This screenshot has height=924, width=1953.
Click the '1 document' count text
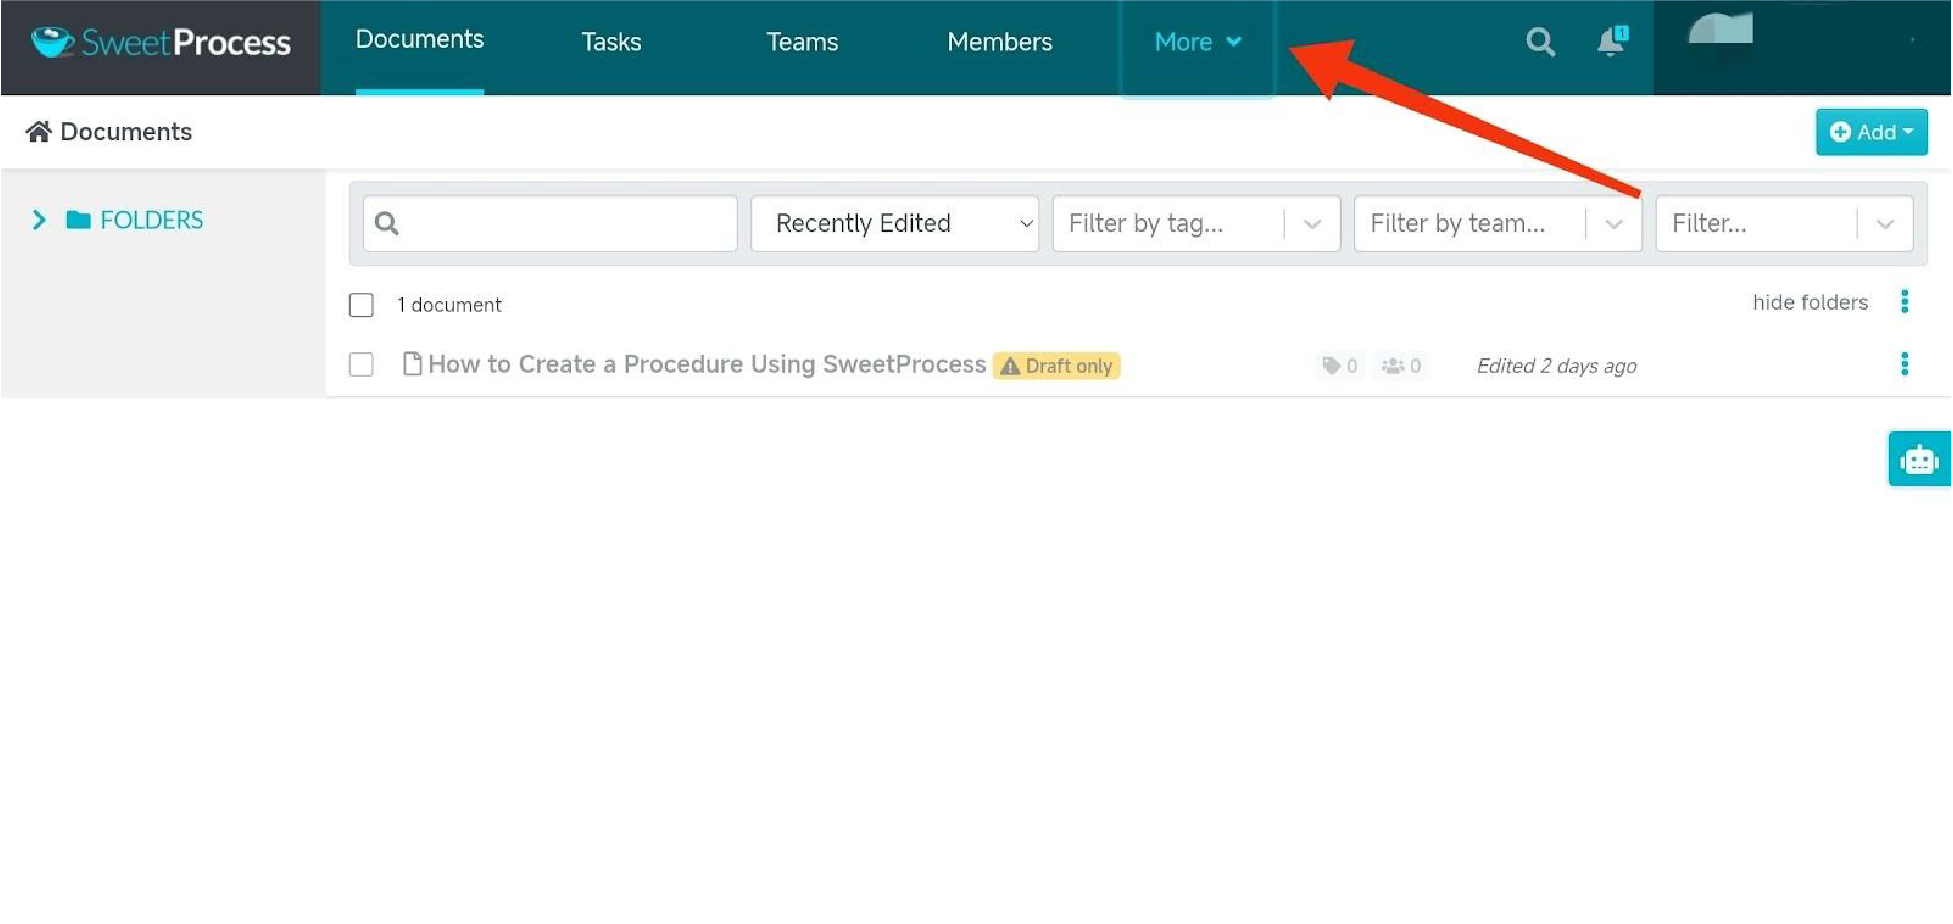[x=449, y=305]
